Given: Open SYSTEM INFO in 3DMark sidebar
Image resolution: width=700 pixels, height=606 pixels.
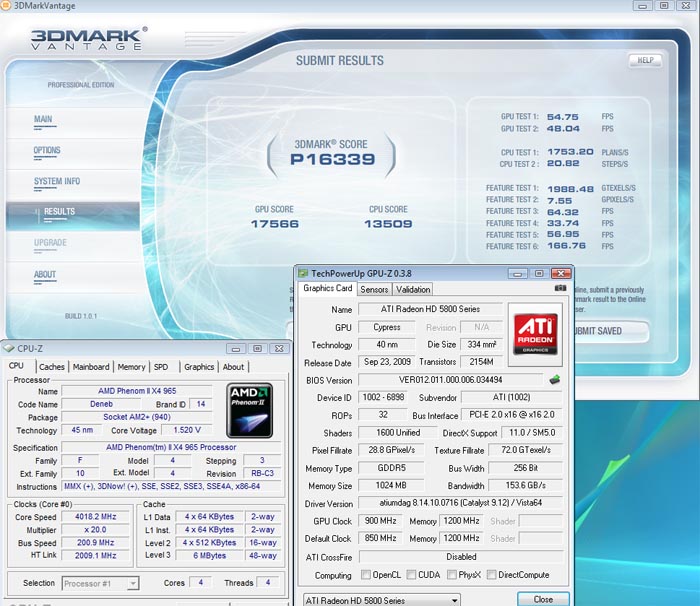Looking at the screenshot, I should pos(57,181).
